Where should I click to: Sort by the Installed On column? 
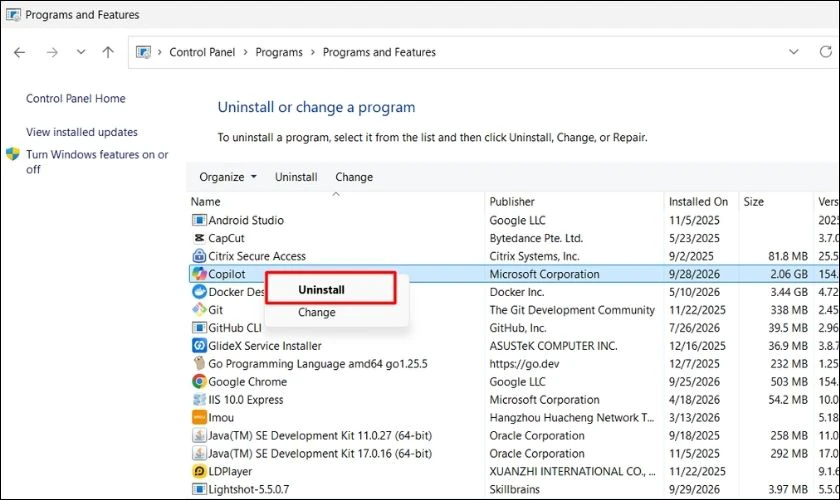[698, 202]
